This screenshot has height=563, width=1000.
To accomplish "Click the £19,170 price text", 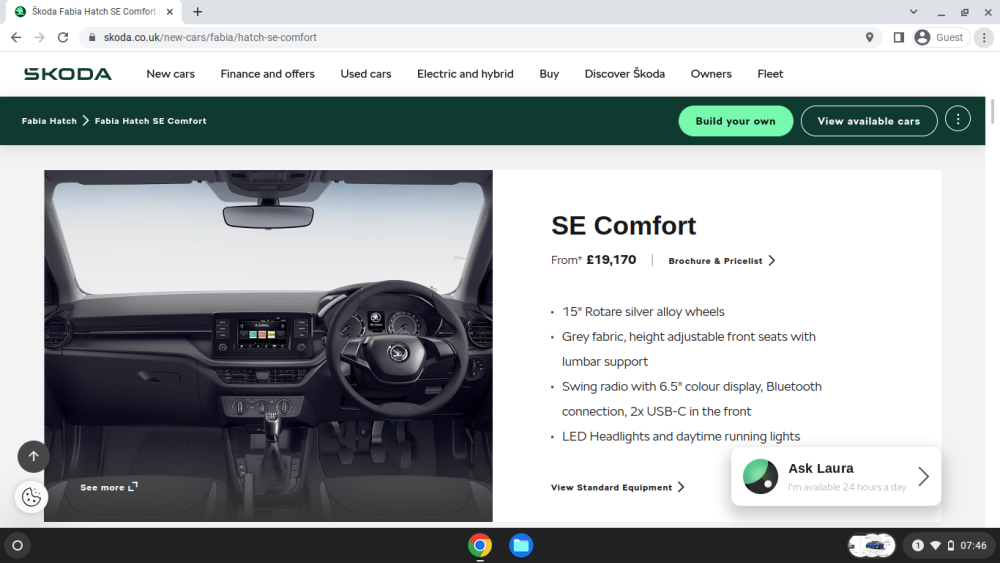I will coord(611,260).
